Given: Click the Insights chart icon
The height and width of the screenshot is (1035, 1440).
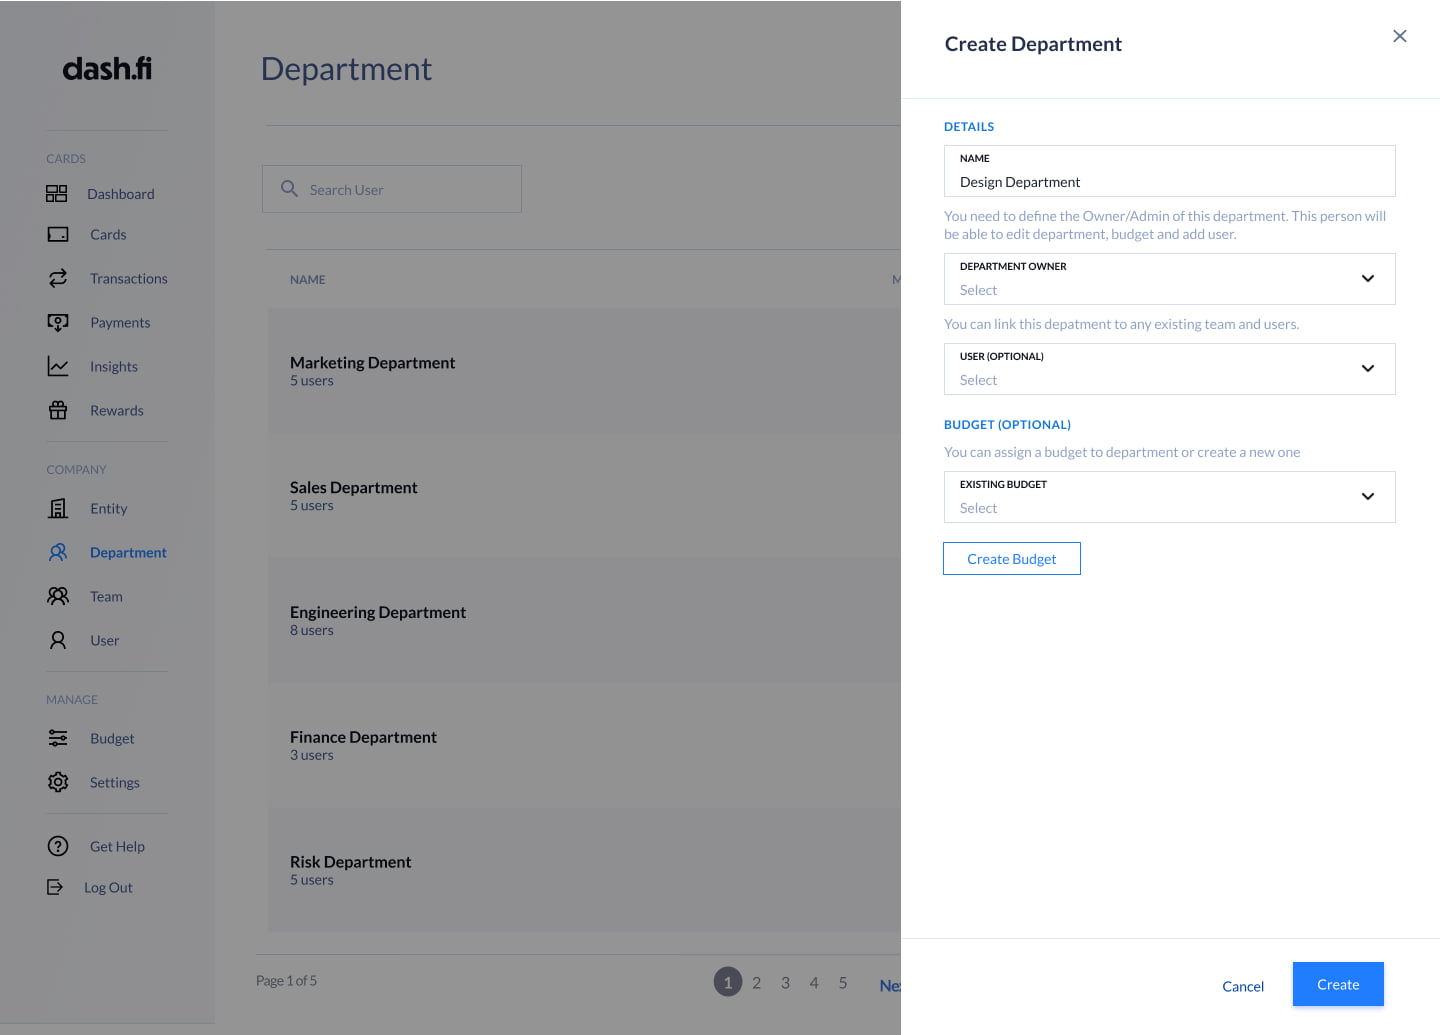Looking at the screenshot, I should (58, 366).
